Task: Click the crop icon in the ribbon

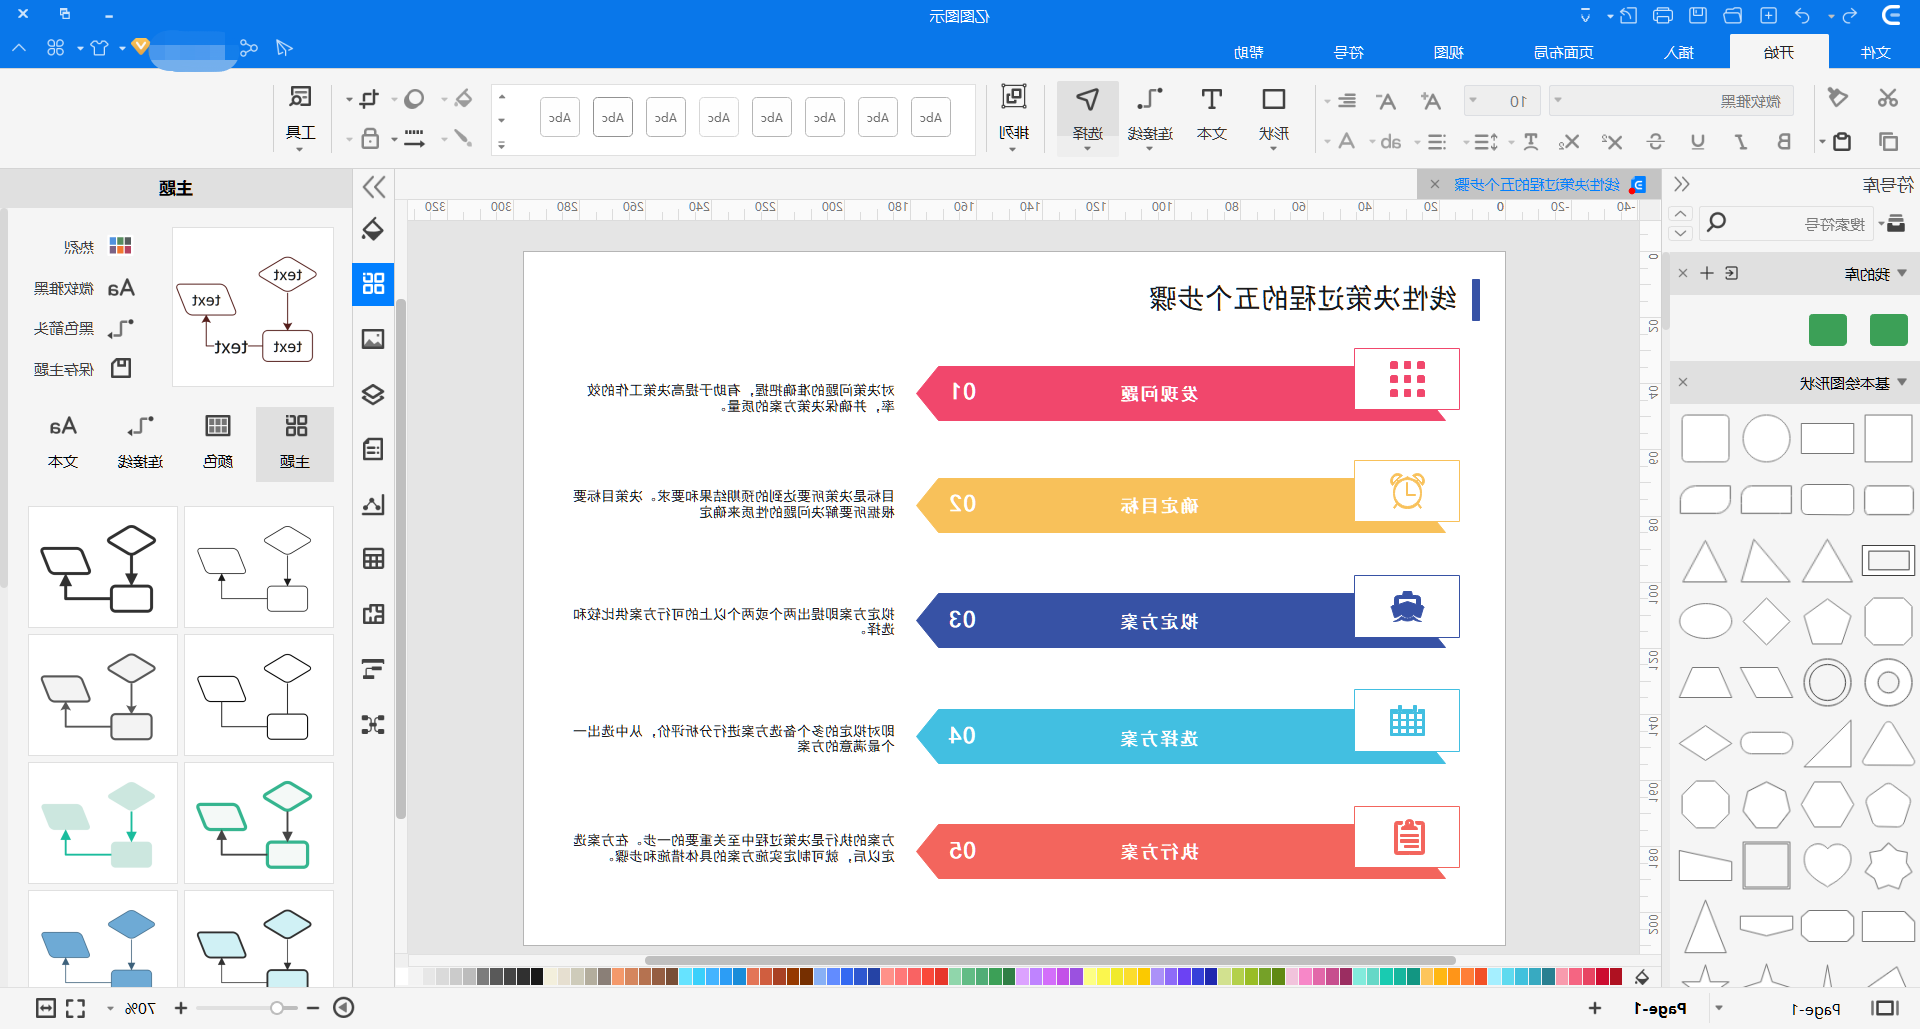Action: coord(369,98)
